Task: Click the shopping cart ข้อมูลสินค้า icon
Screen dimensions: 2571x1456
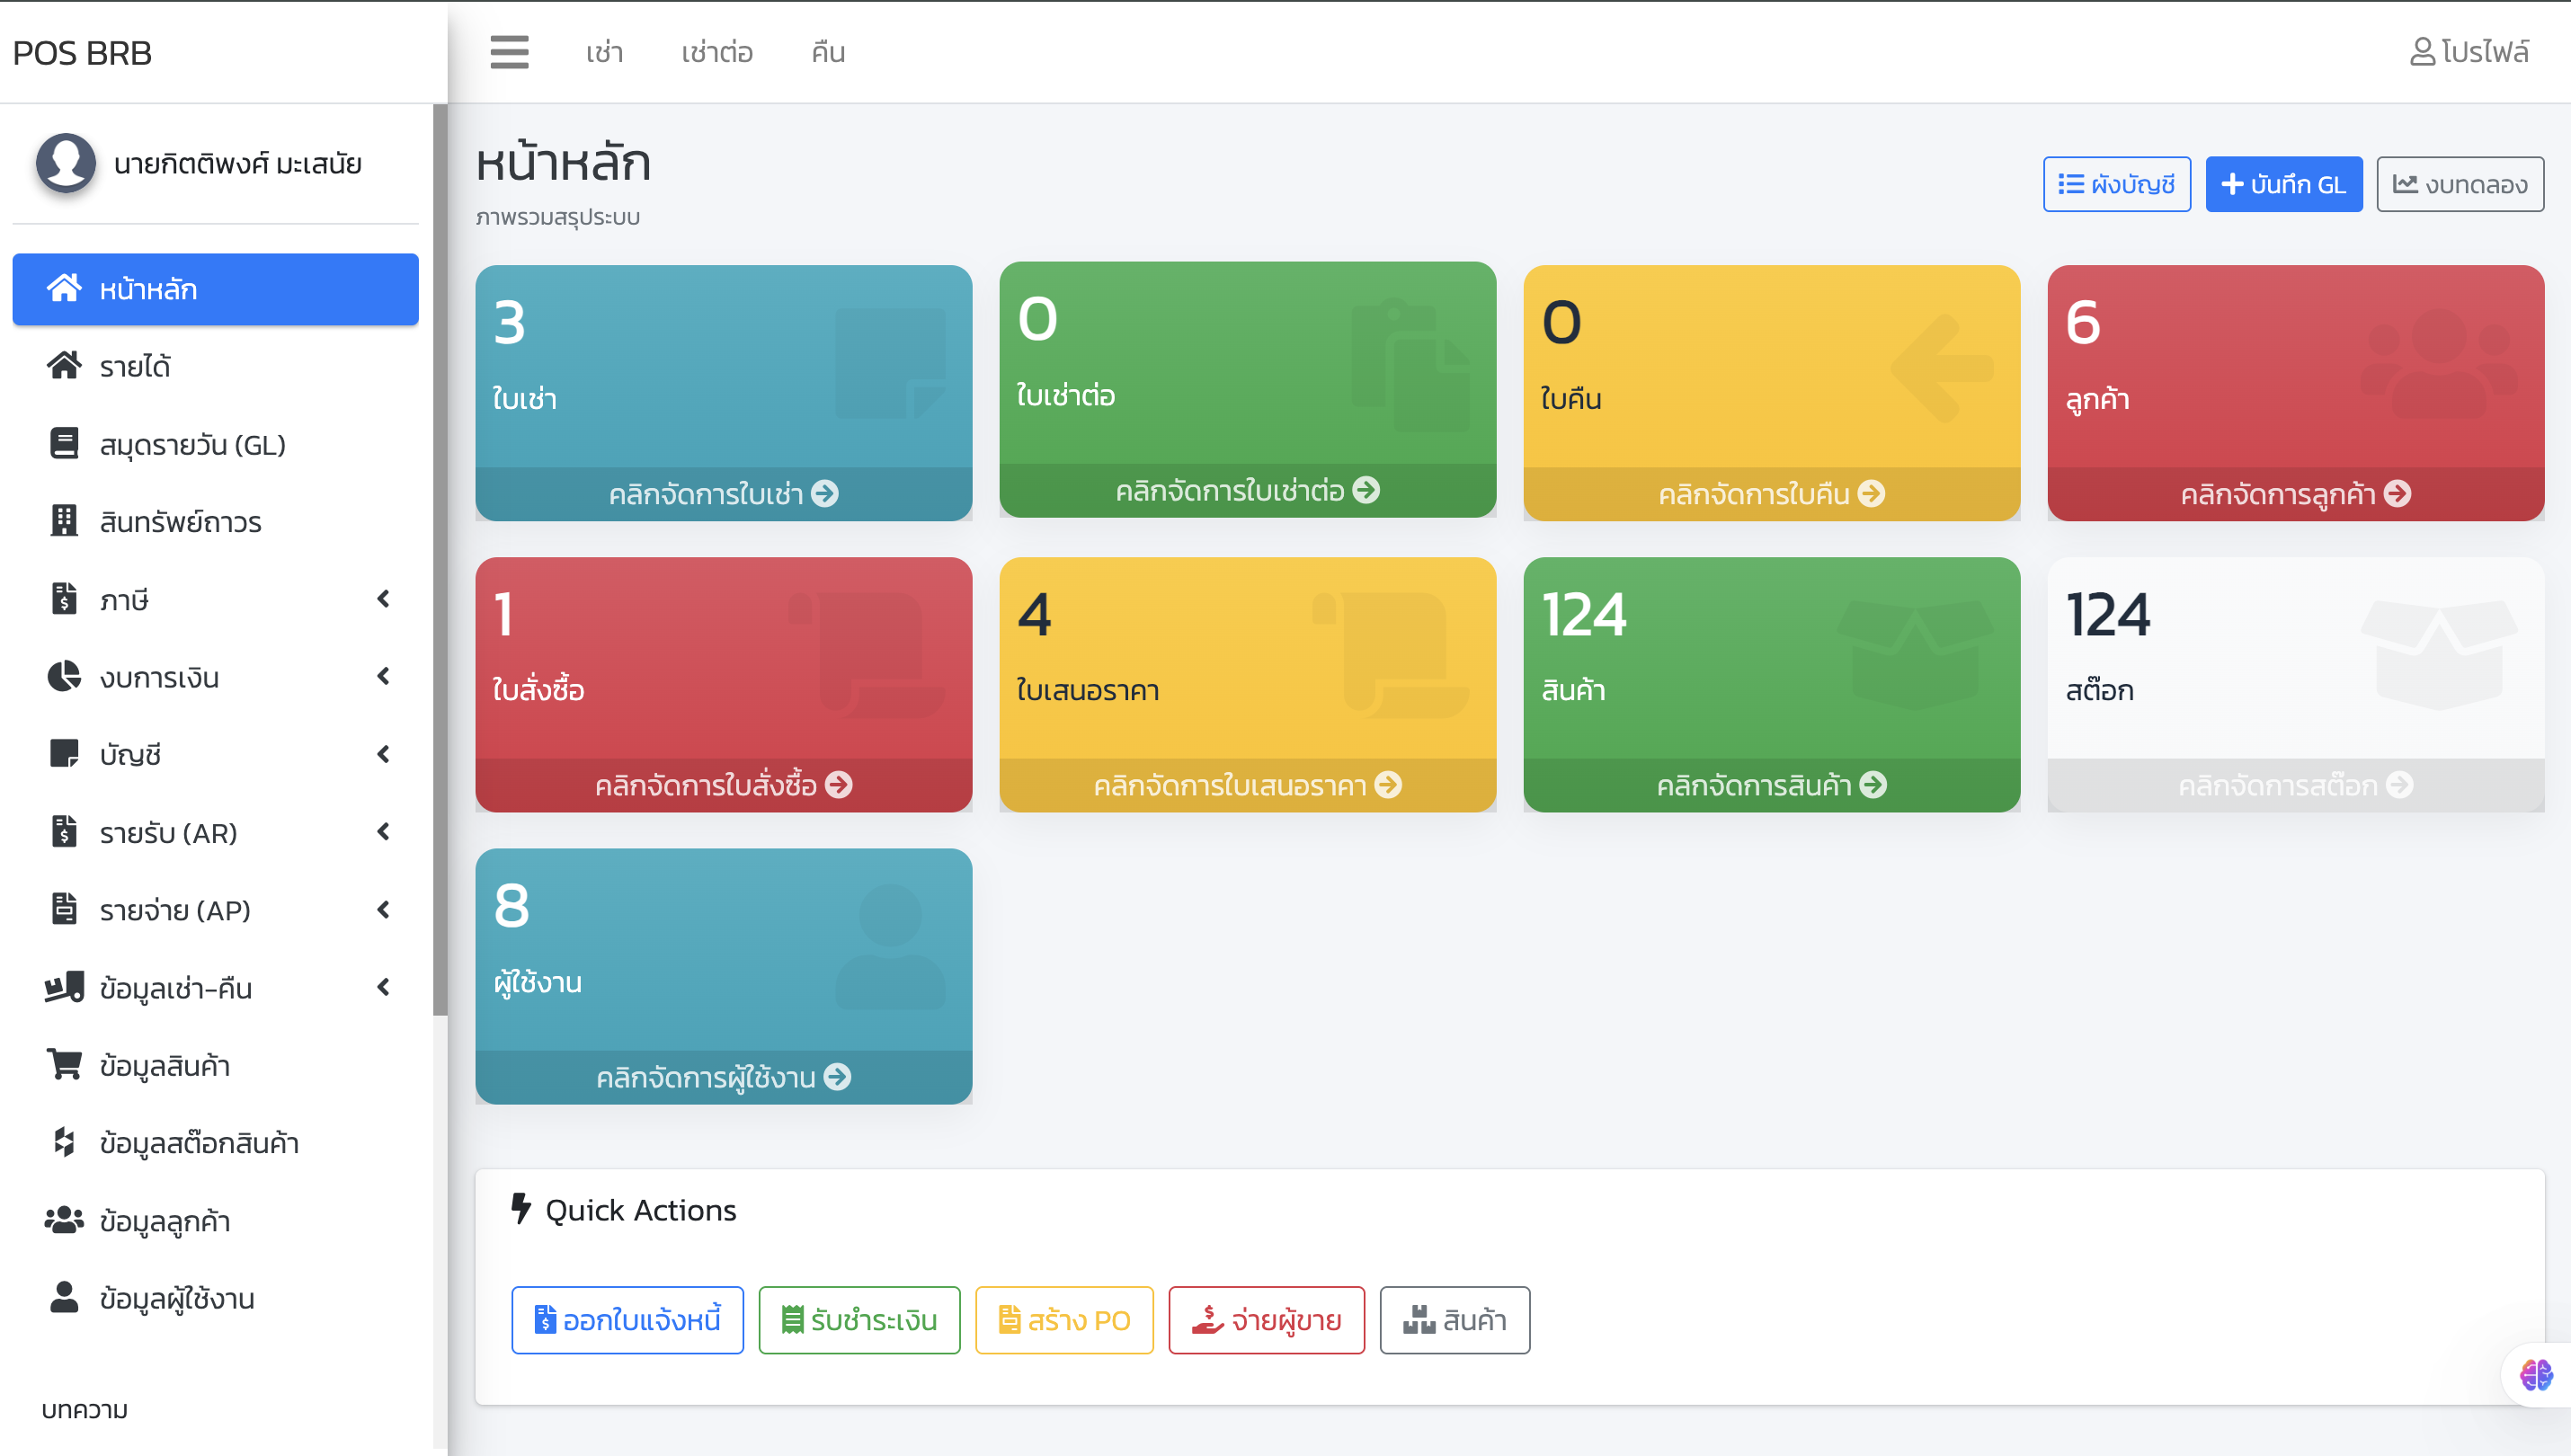Action: (x=64, y=1065)
